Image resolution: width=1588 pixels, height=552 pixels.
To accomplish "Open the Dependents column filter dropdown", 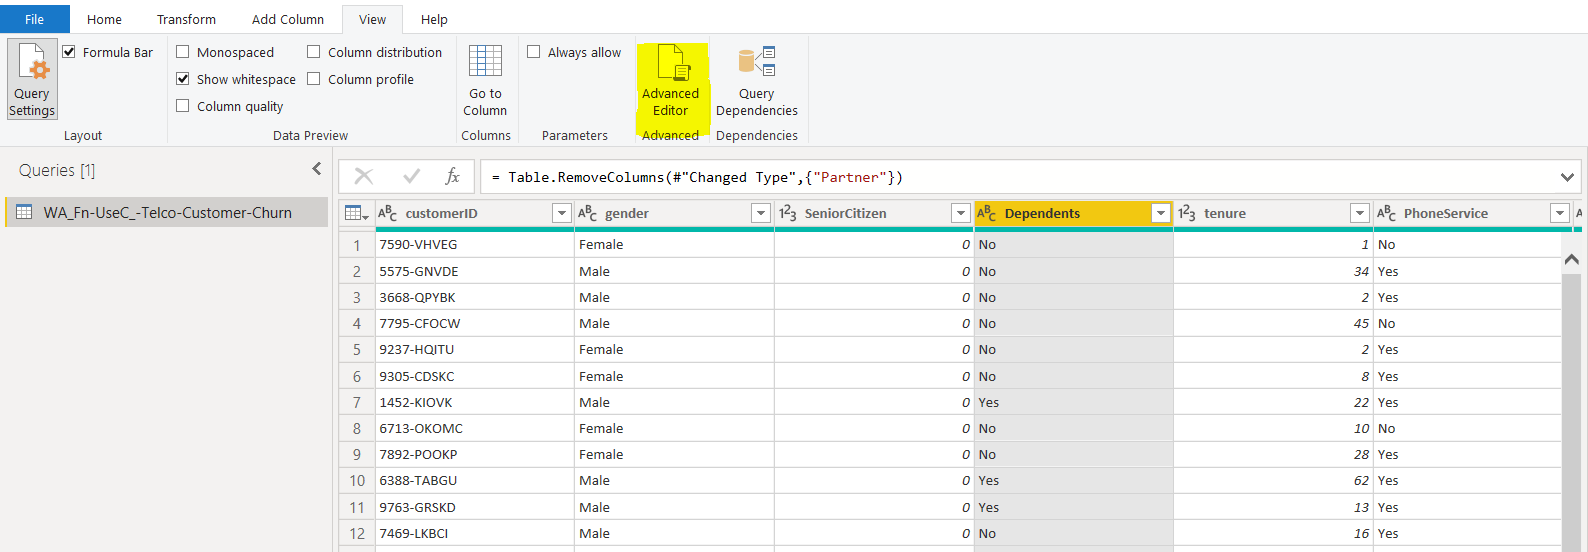I will pyautogui.click(x=1160, y=213).
